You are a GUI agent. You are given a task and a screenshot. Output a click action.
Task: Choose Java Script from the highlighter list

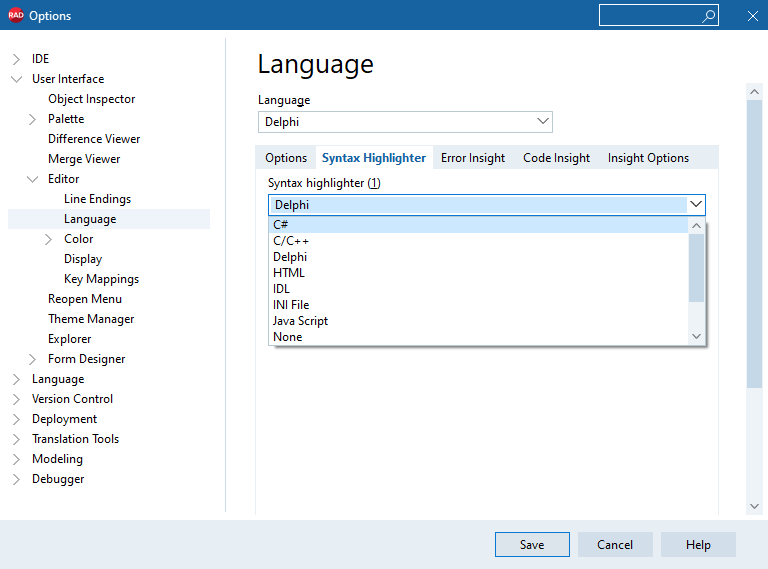[479, 321]
